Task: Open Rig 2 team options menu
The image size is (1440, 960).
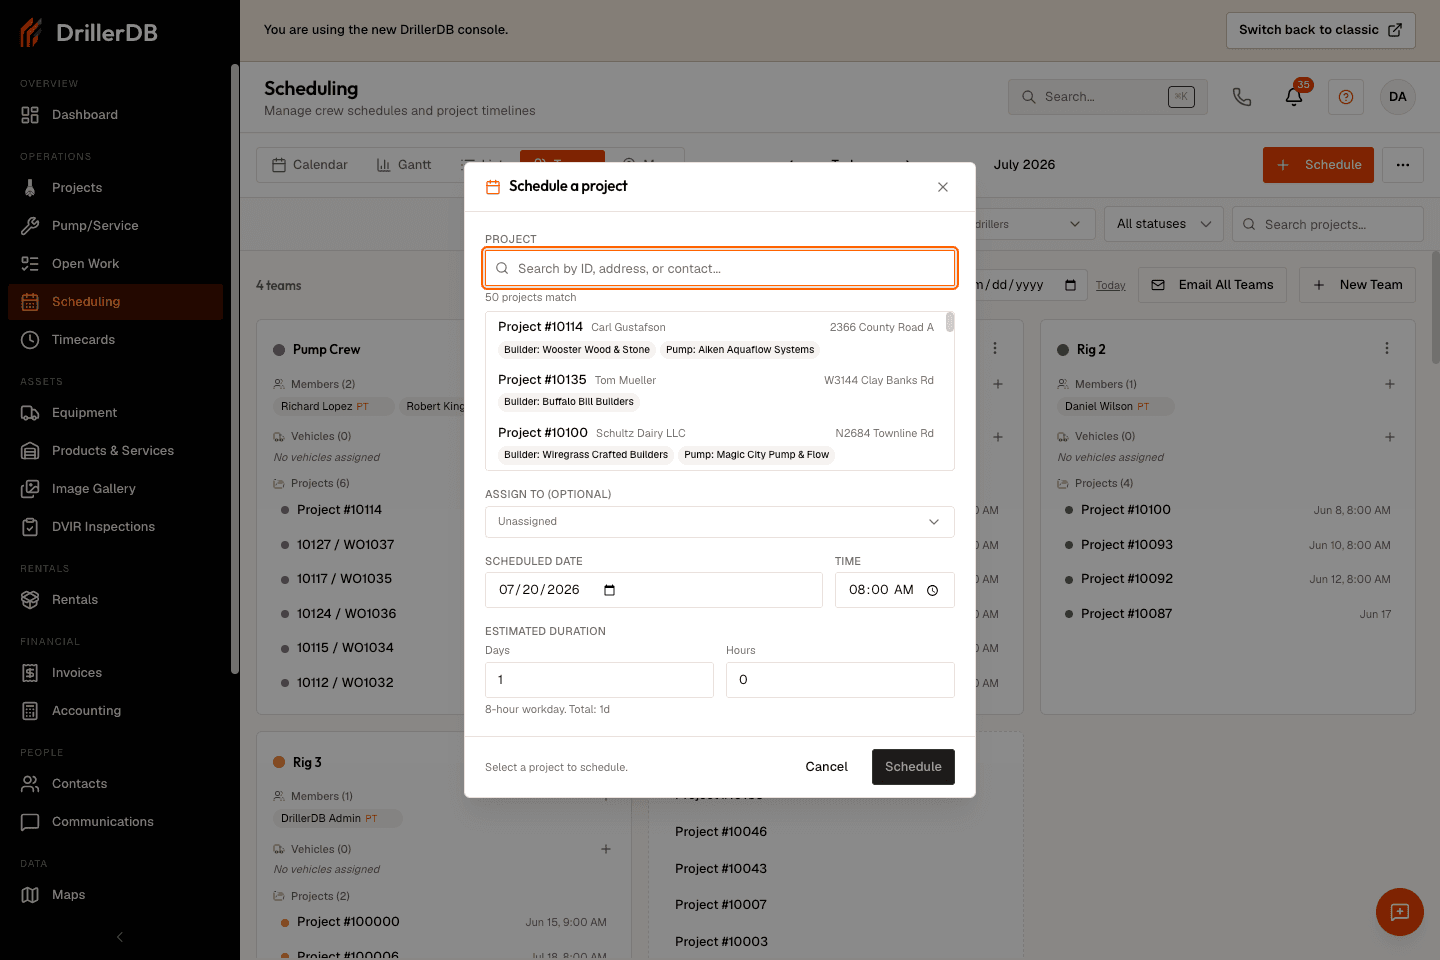Action: [1387, 348]
